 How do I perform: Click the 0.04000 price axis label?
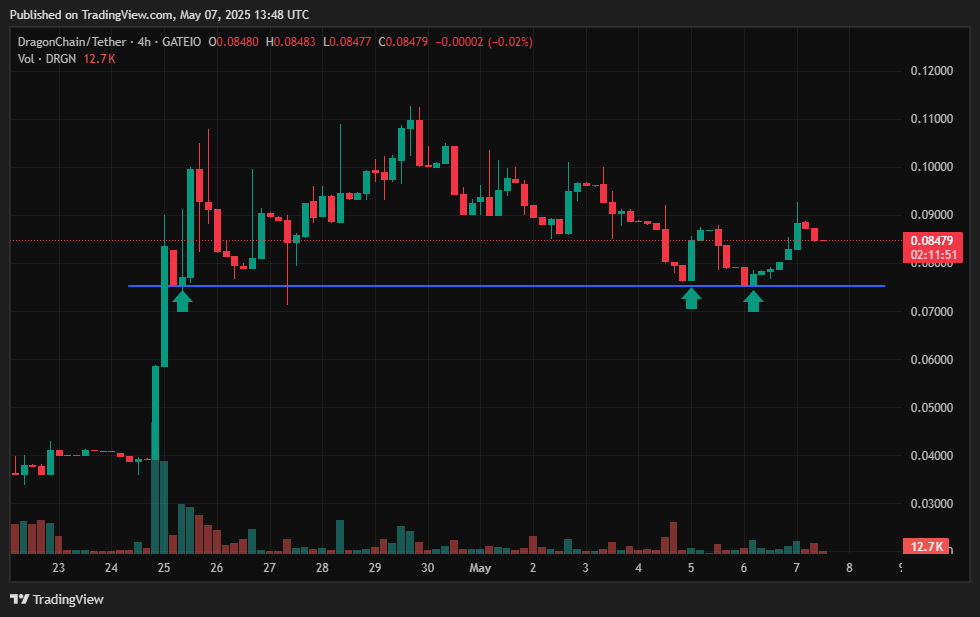(x=932, y=456)
